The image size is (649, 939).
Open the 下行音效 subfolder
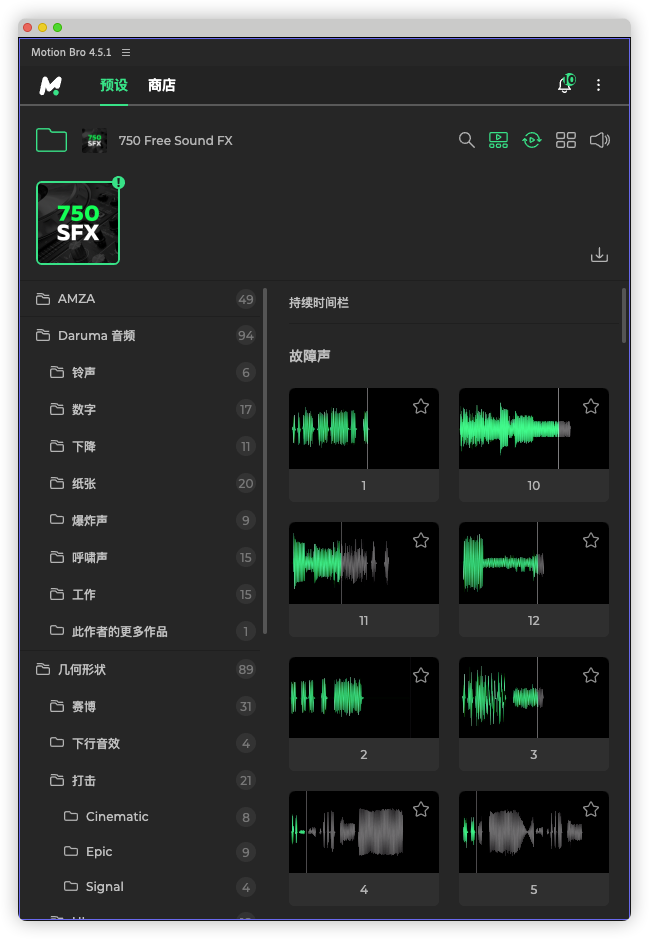tap(141, 744)
